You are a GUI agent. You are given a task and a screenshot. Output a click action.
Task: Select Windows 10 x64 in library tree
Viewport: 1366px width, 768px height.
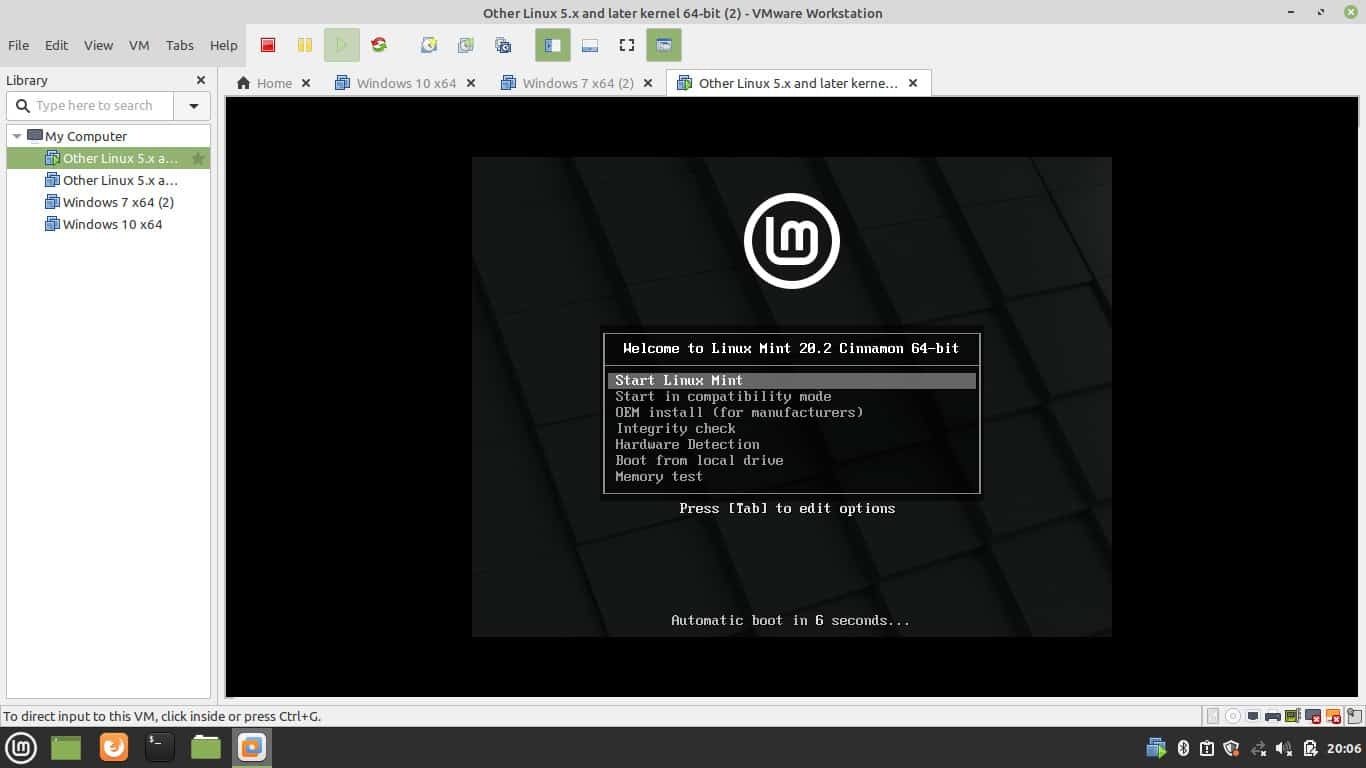(103, 224)
